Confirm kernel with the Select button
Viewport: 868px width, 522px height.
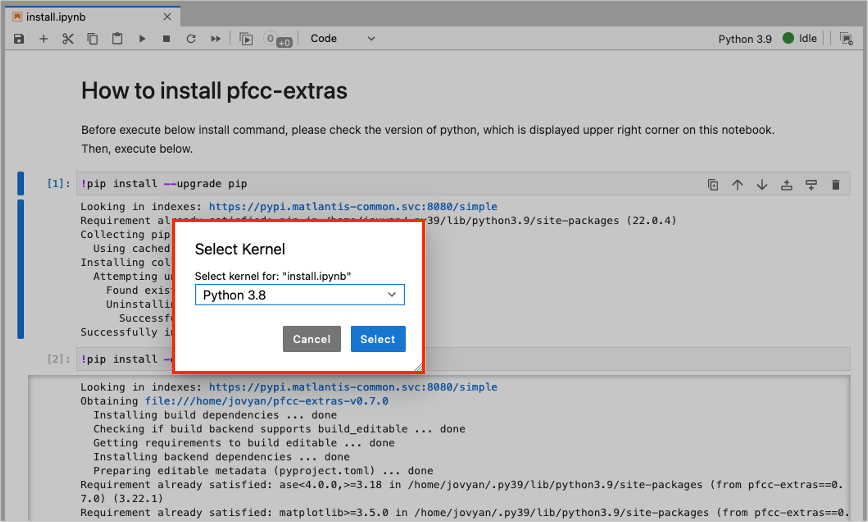(x=378, y=339)
